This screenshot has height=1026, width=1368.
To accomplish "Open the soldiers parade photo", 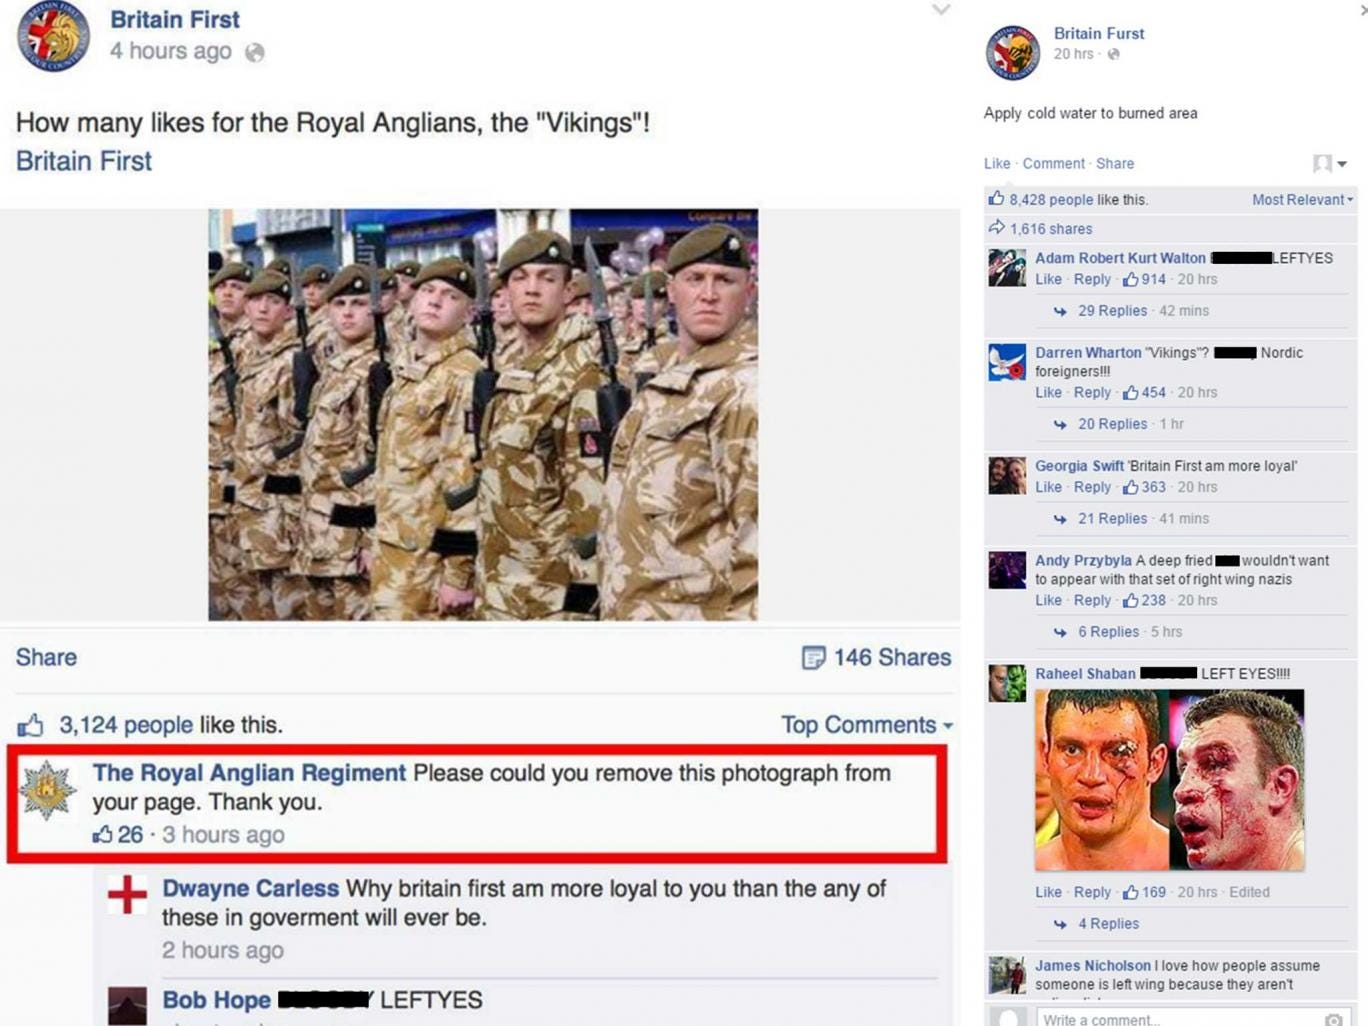I will [x=483, y=414].
